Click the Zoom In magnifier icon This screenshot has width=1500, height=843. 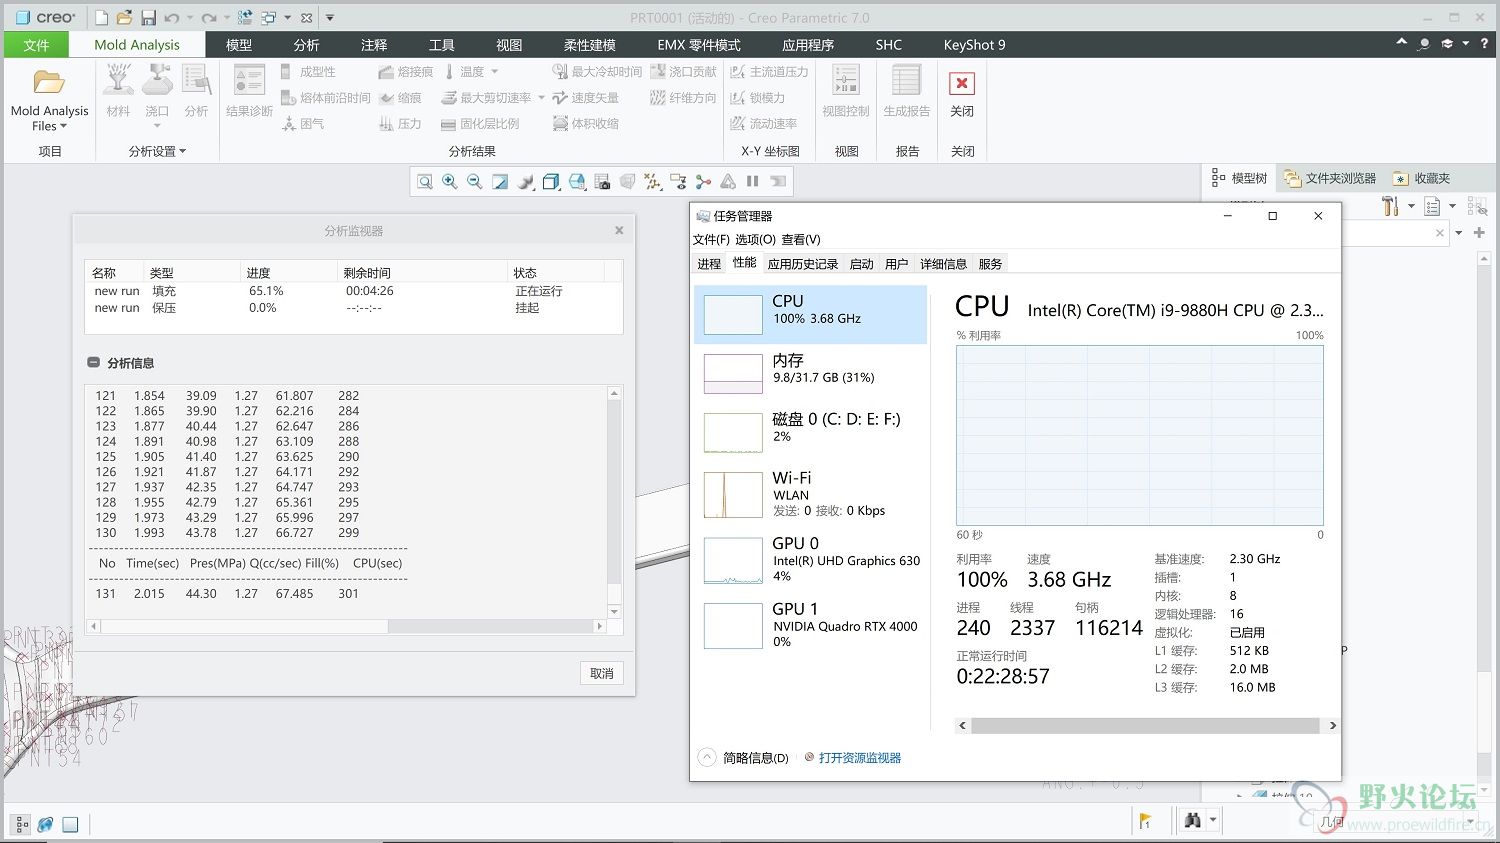pos(450,181)
